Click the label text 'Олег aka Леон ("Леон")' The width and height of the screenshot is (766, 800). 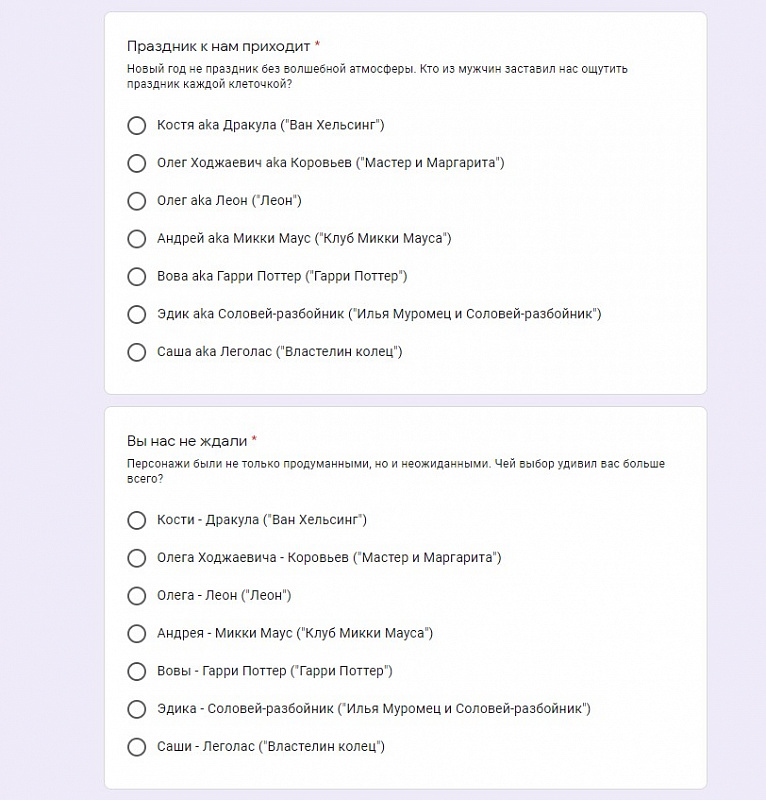pyautogui.click(x=229, y=201)
